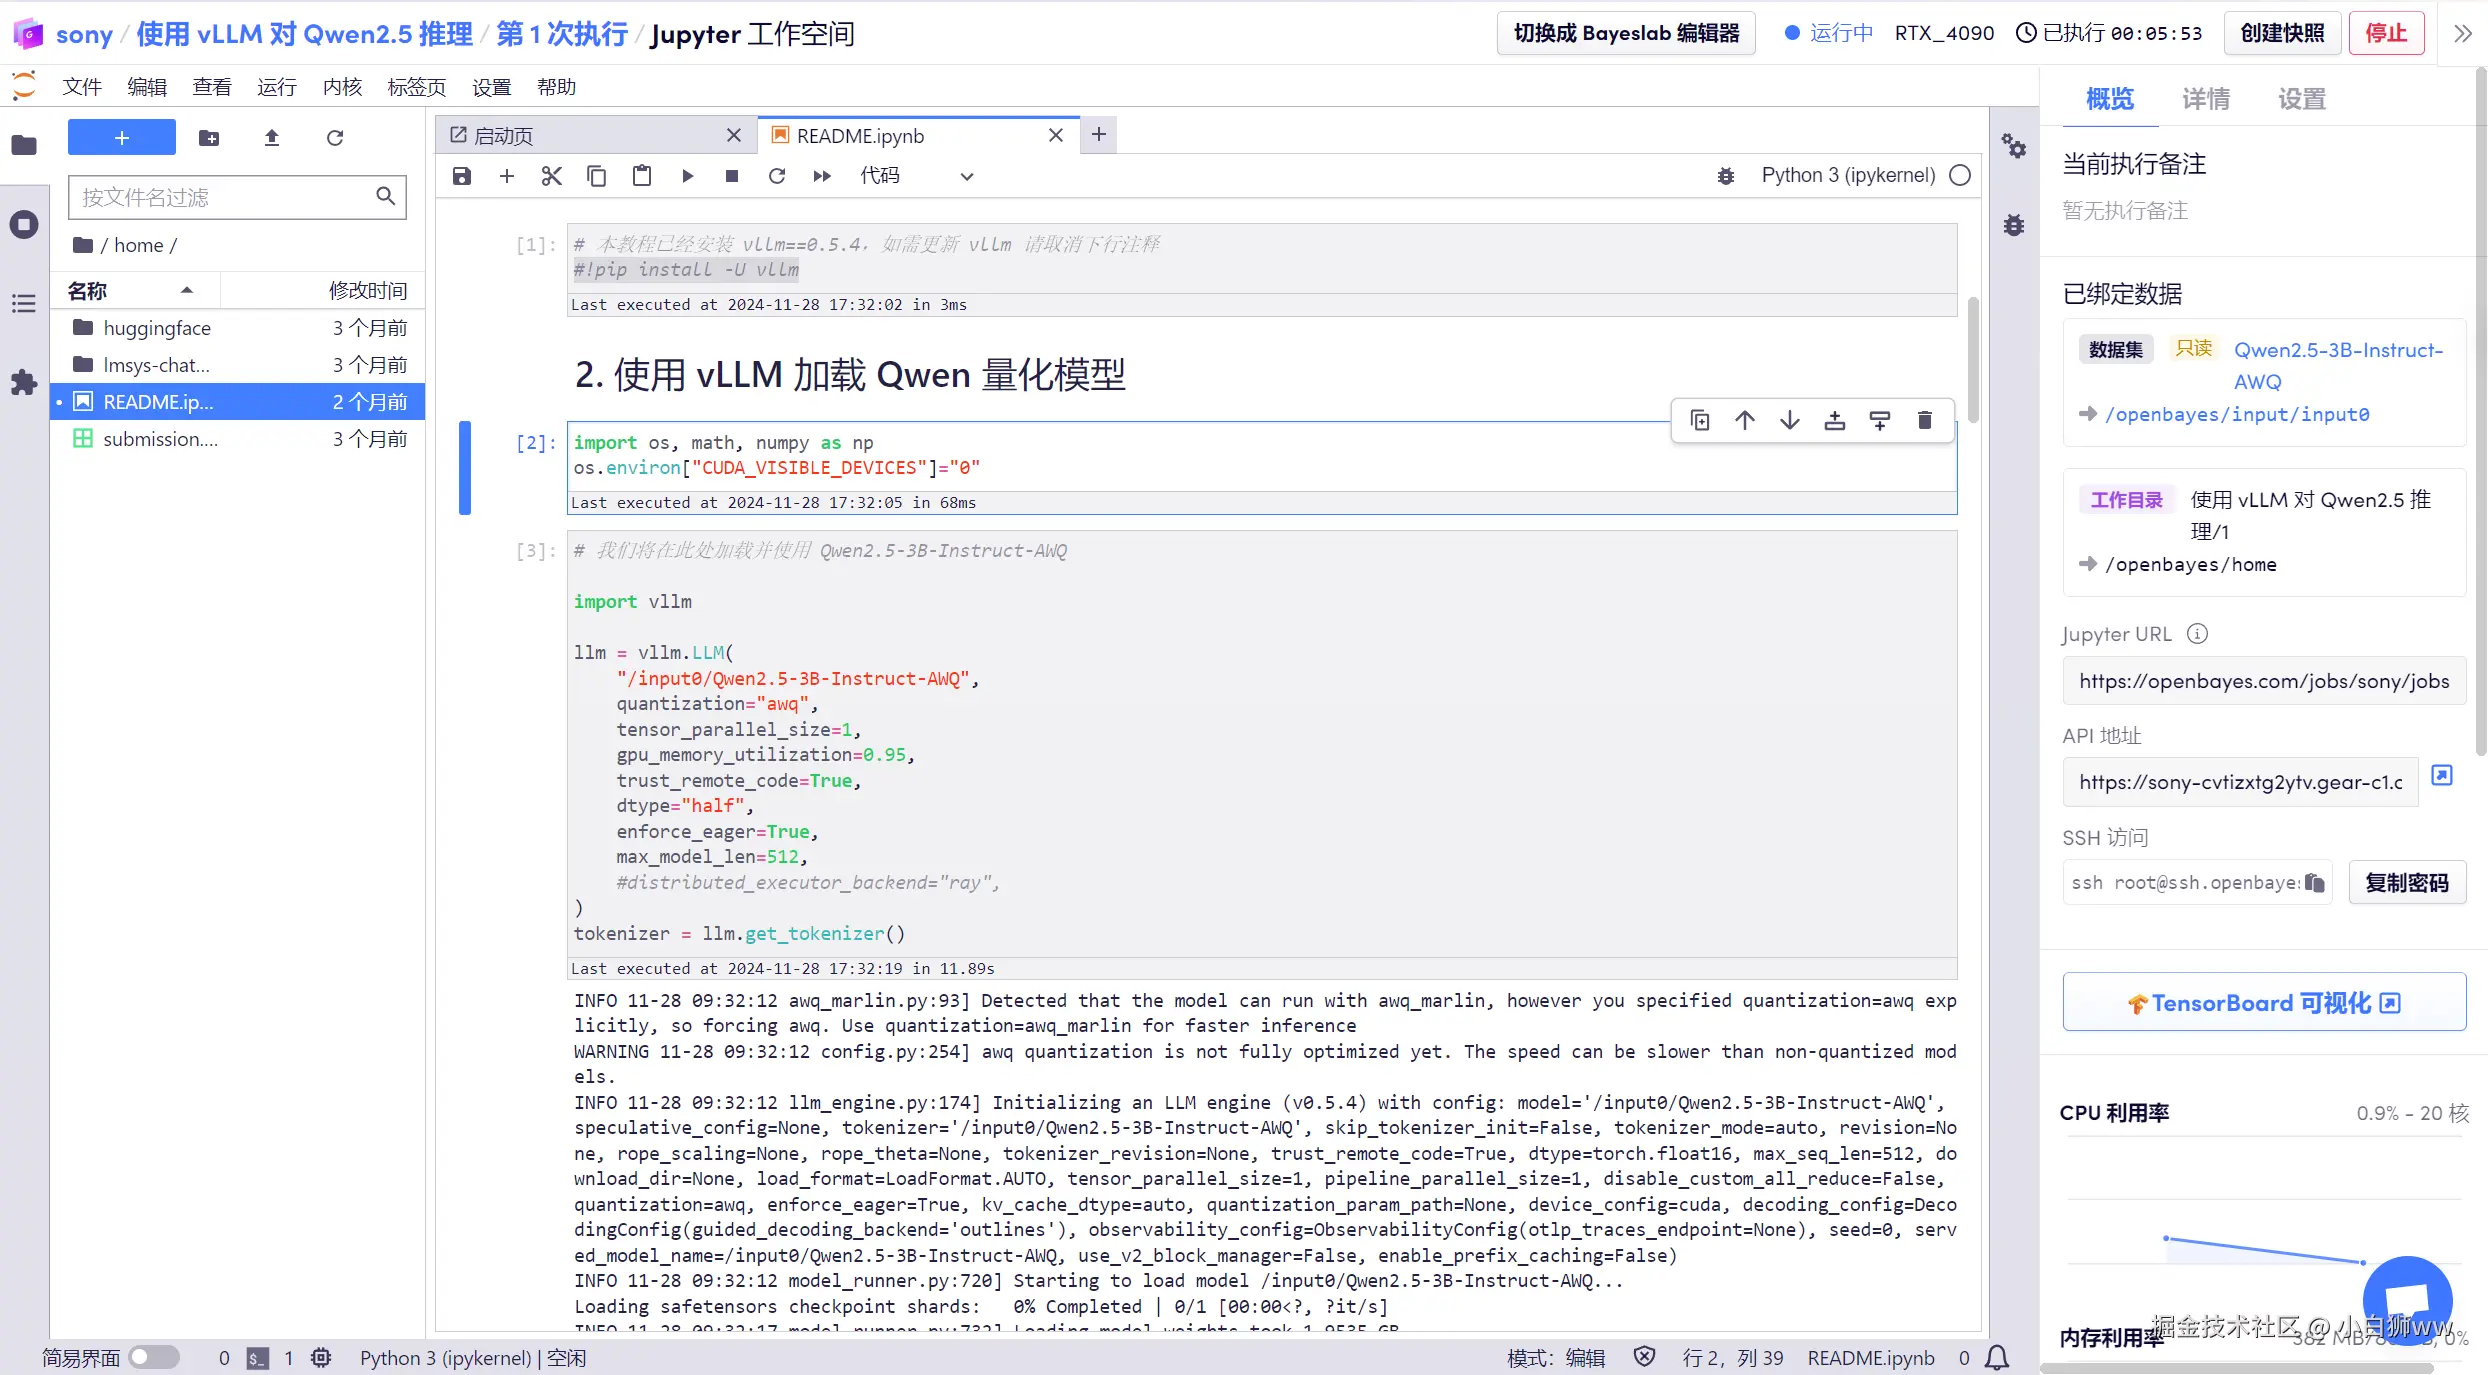
Task: Open TensorBoard 可视化 link
Action: (x=2264, y=1002)
